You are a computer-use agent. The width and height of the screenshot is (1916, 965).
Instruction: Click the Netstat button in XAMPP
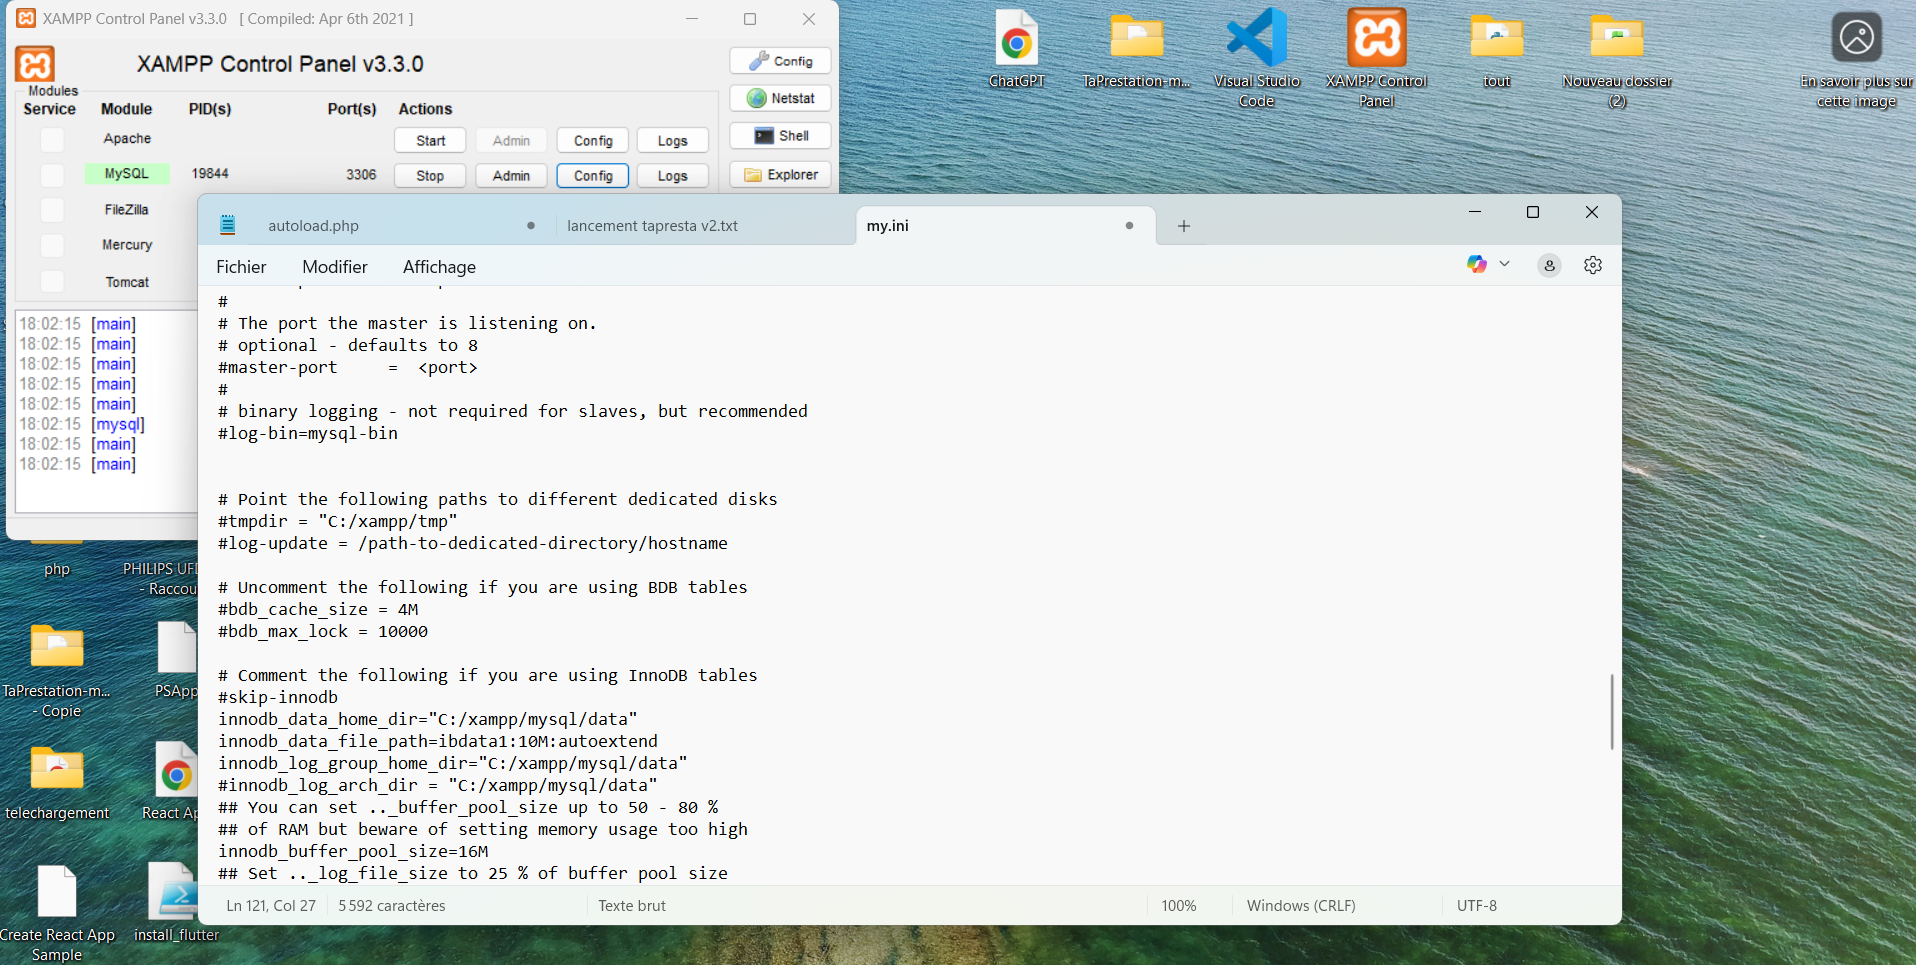pos(780,98)
